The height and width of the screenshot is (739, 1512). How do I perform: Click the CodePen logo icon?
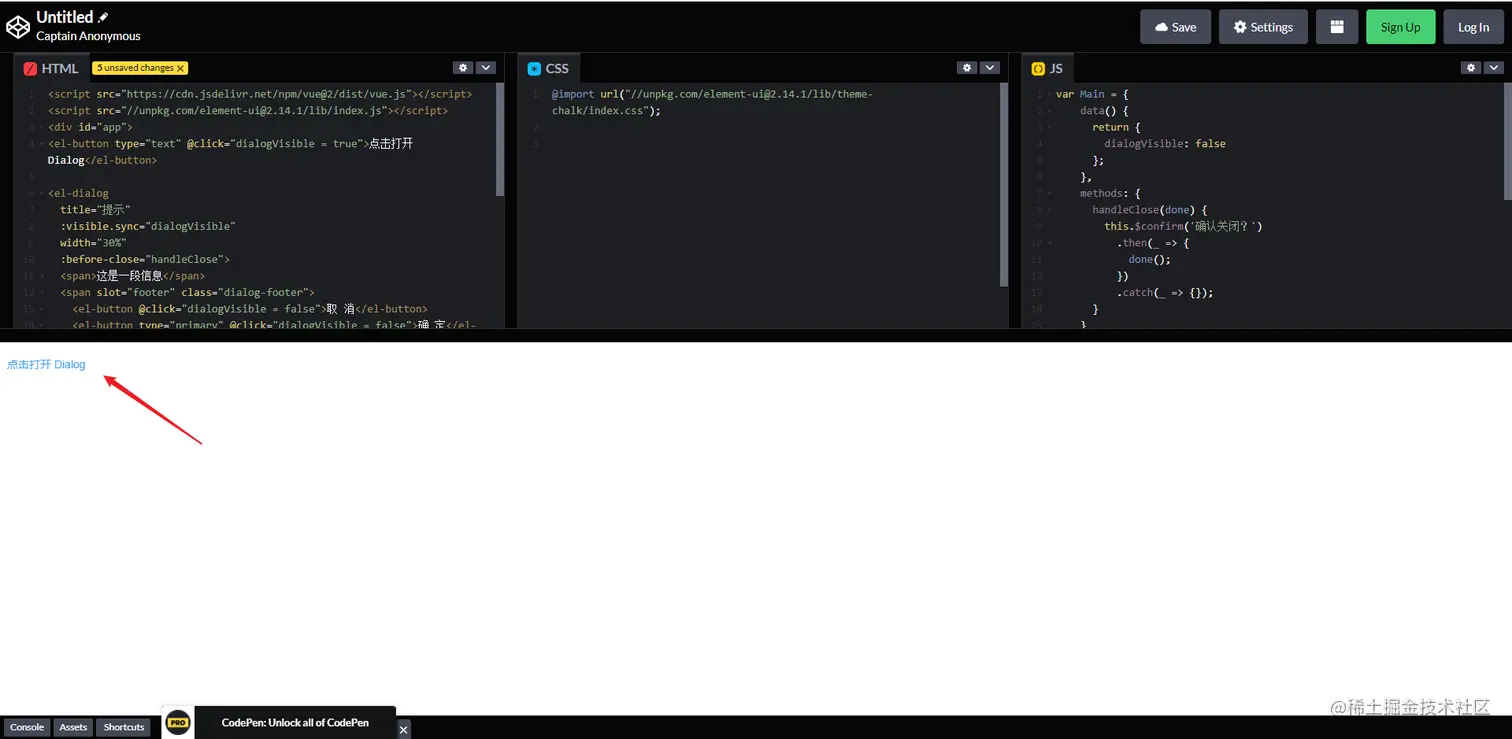coord(17,26)
